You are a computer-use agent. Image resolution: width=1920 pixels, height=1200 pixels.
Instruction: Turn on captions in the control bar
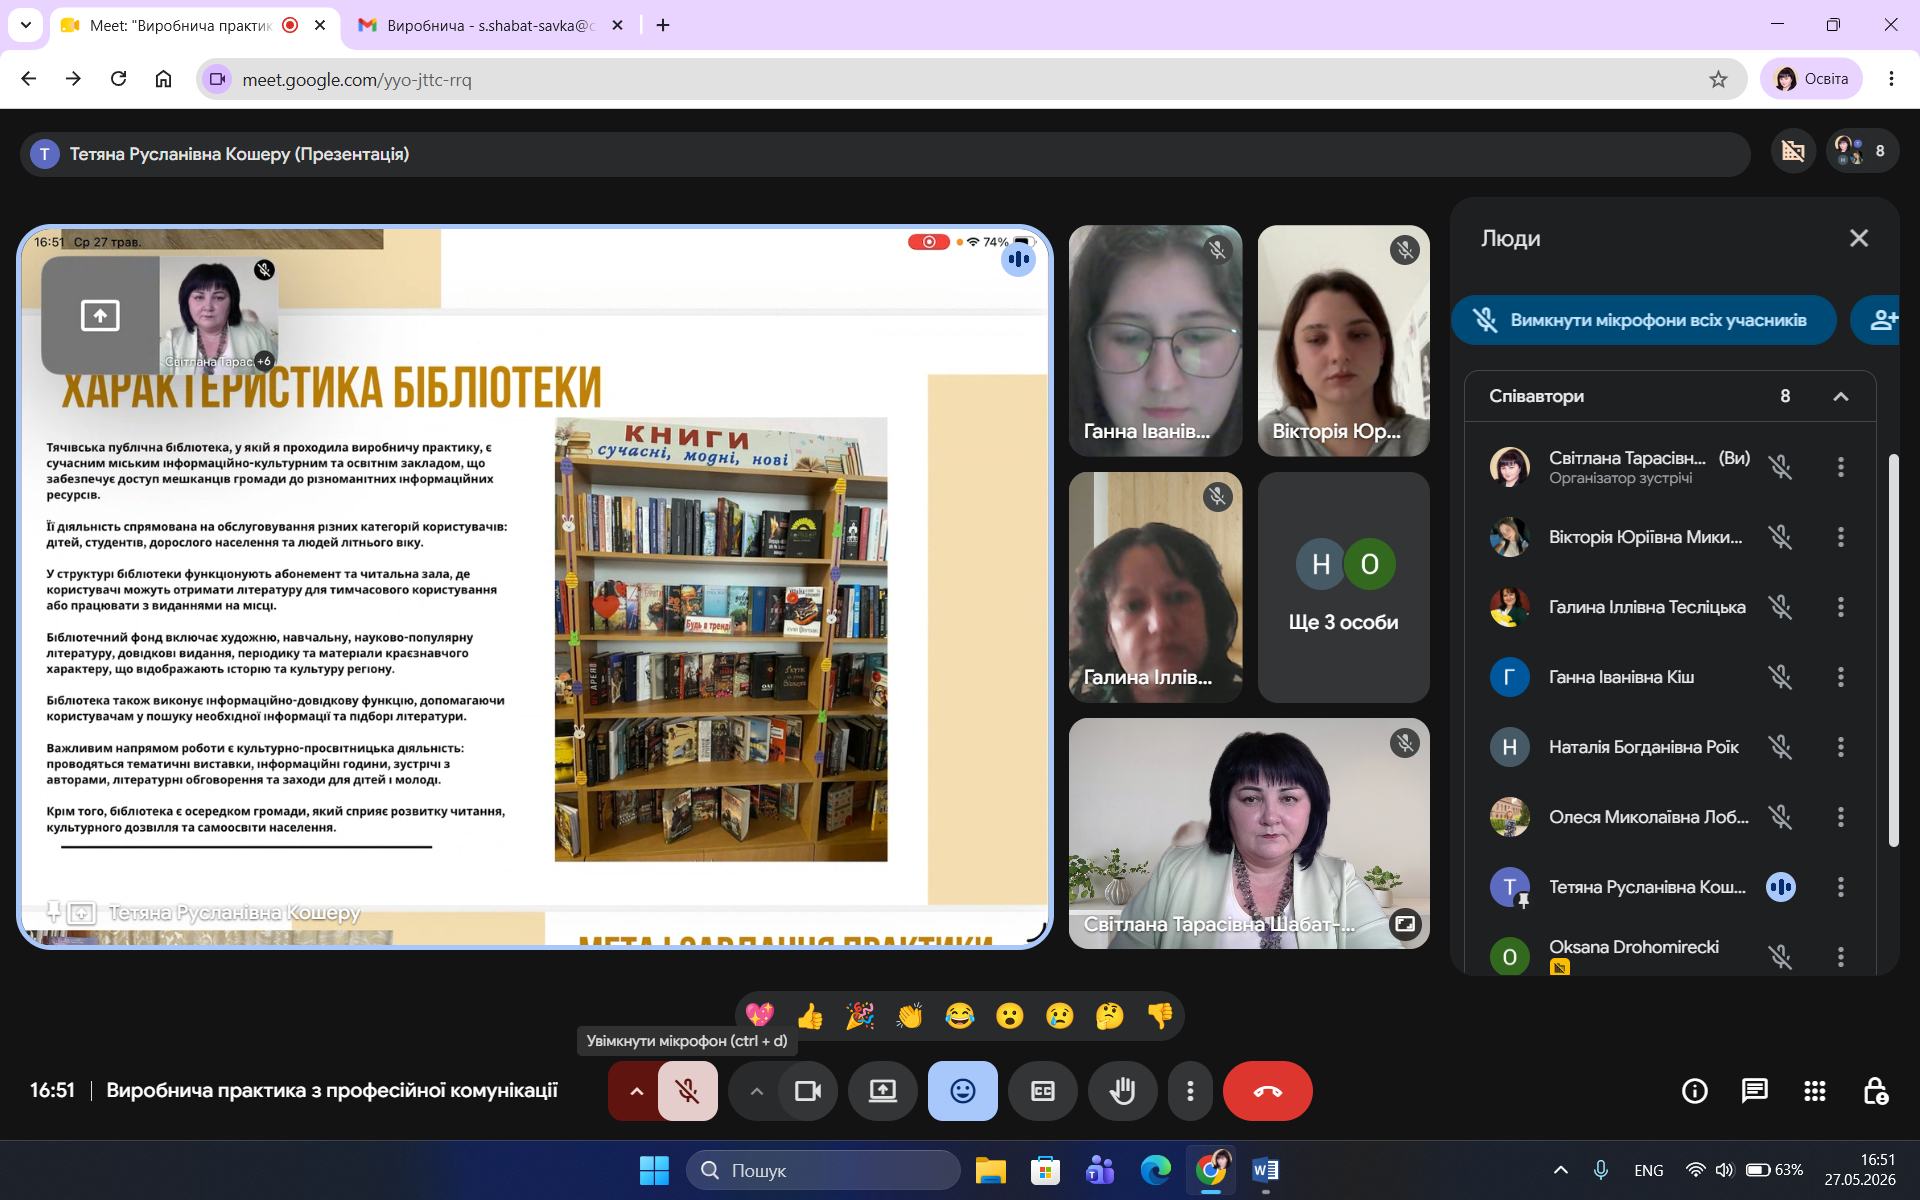point(1042,1091)
